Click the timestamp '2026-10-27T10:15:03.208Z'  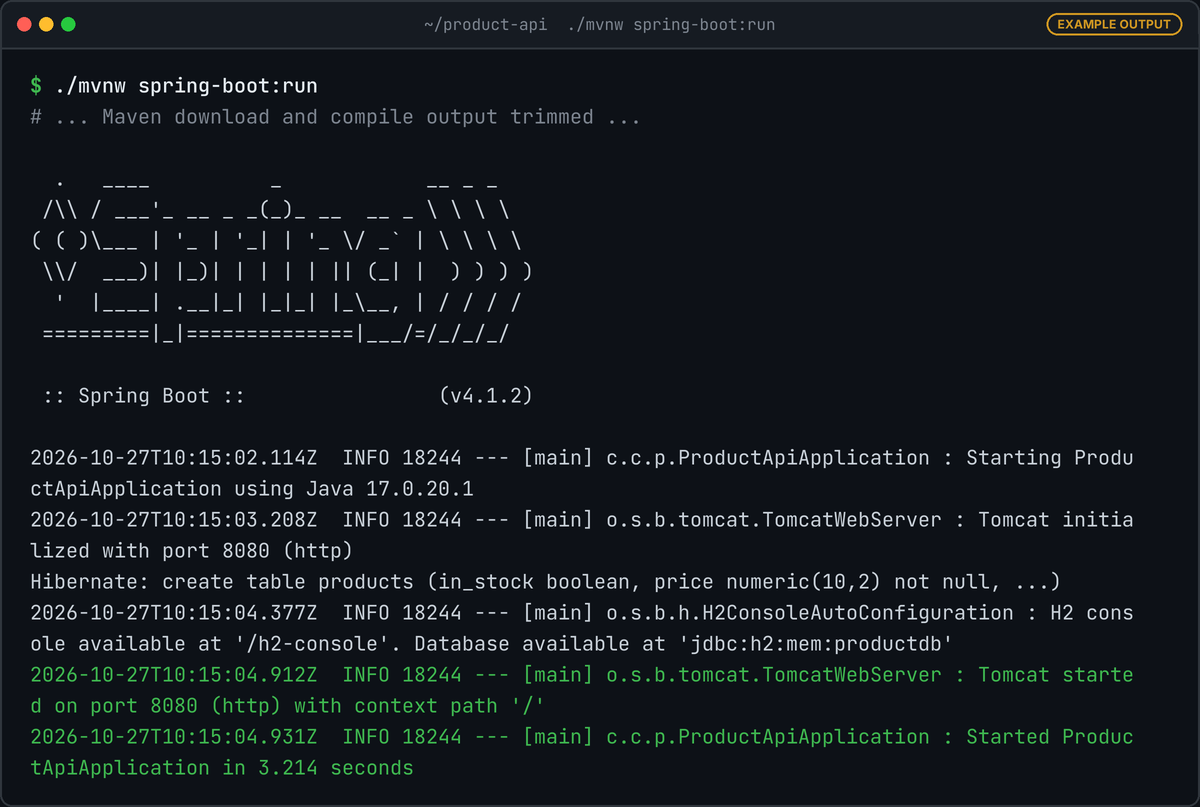click(174, 520)
